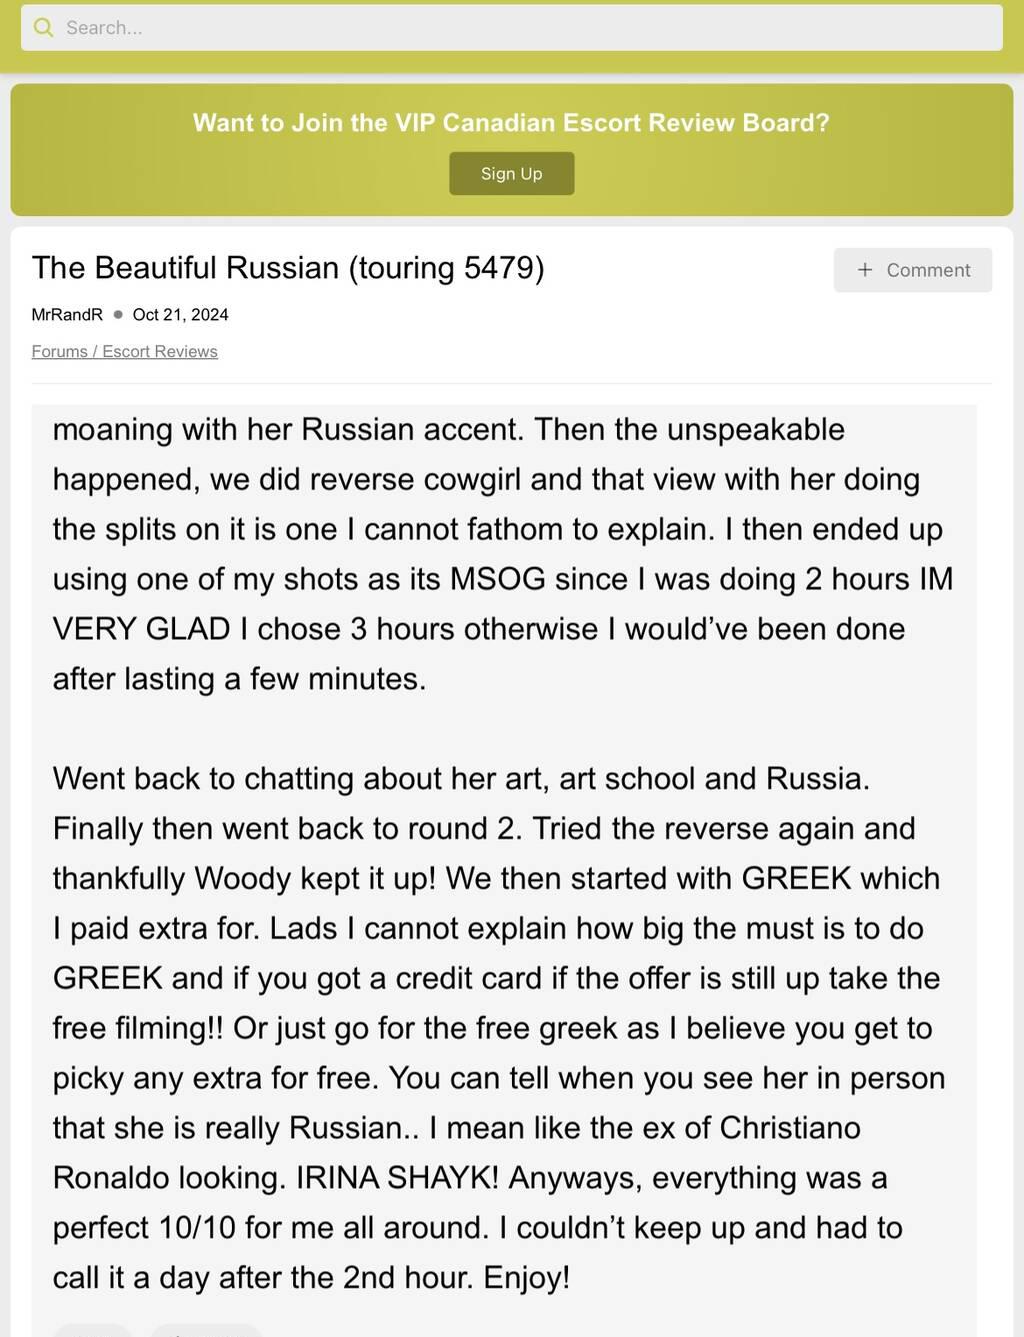Viewport: 1024px width, 1337px height.
Task: Click the Comment button label
Action: 928,270
